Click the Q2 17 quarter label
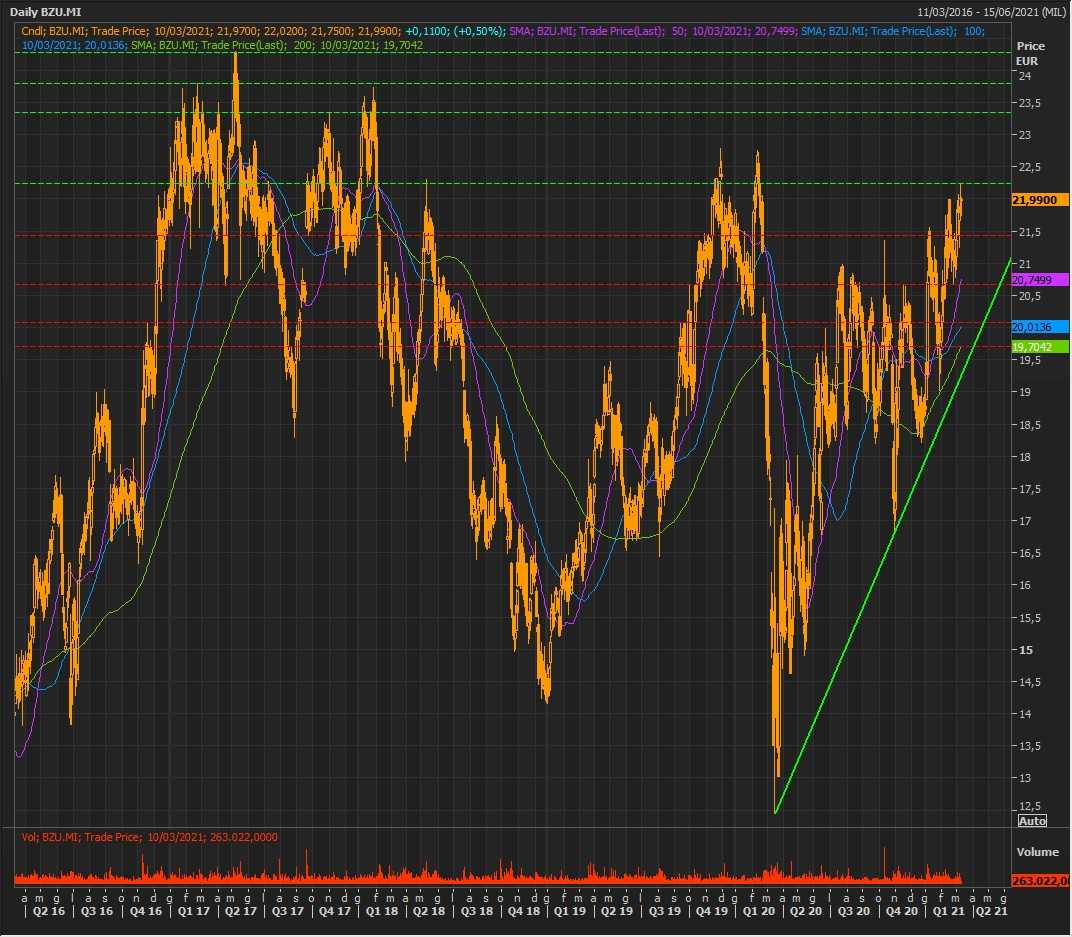Screen dimensions: 1072x937 [241, 911]
